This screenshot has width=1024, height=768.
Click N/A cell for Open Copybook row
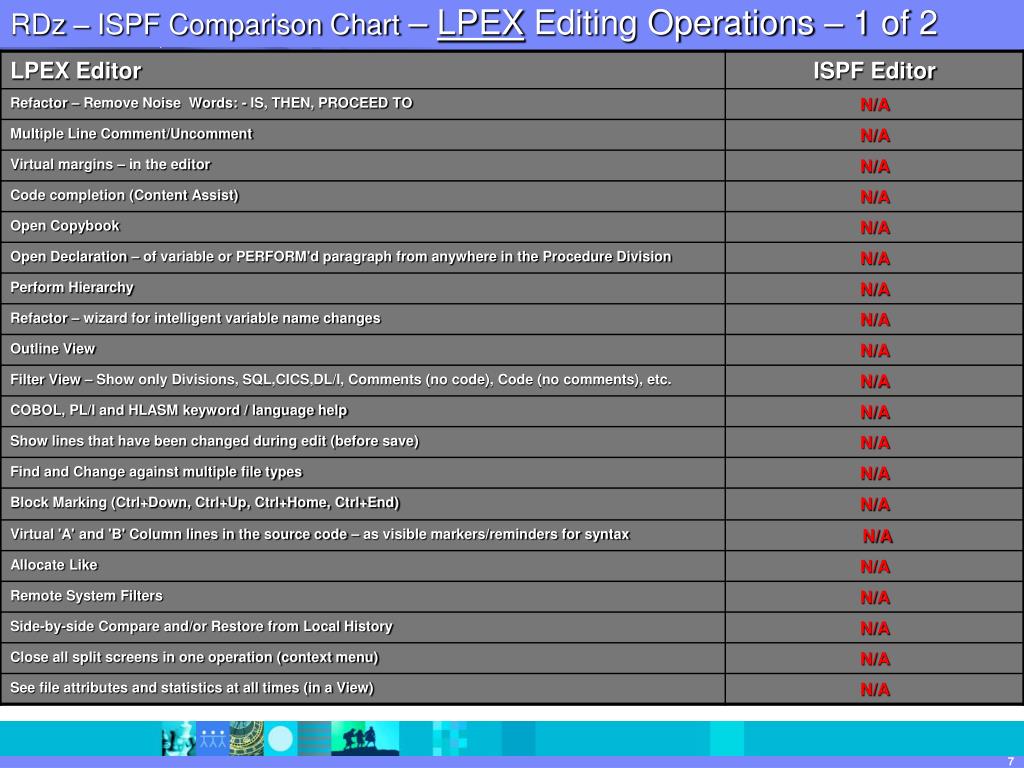click(874, 227)
